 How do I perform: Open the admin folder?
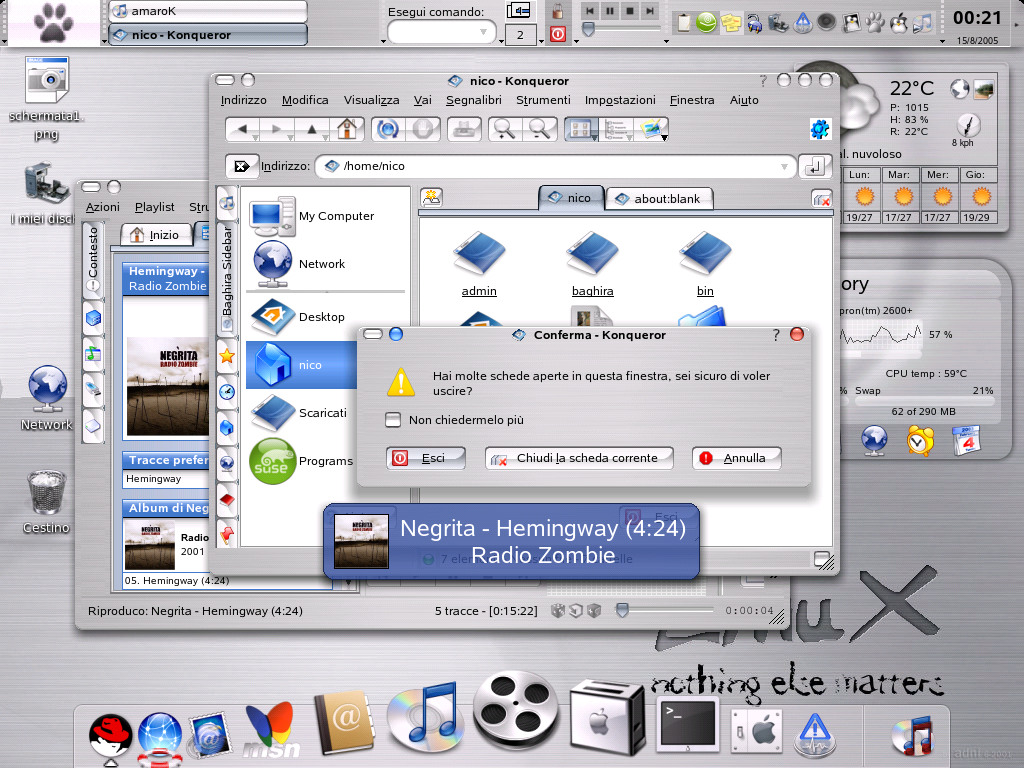(x=479, y=264)
